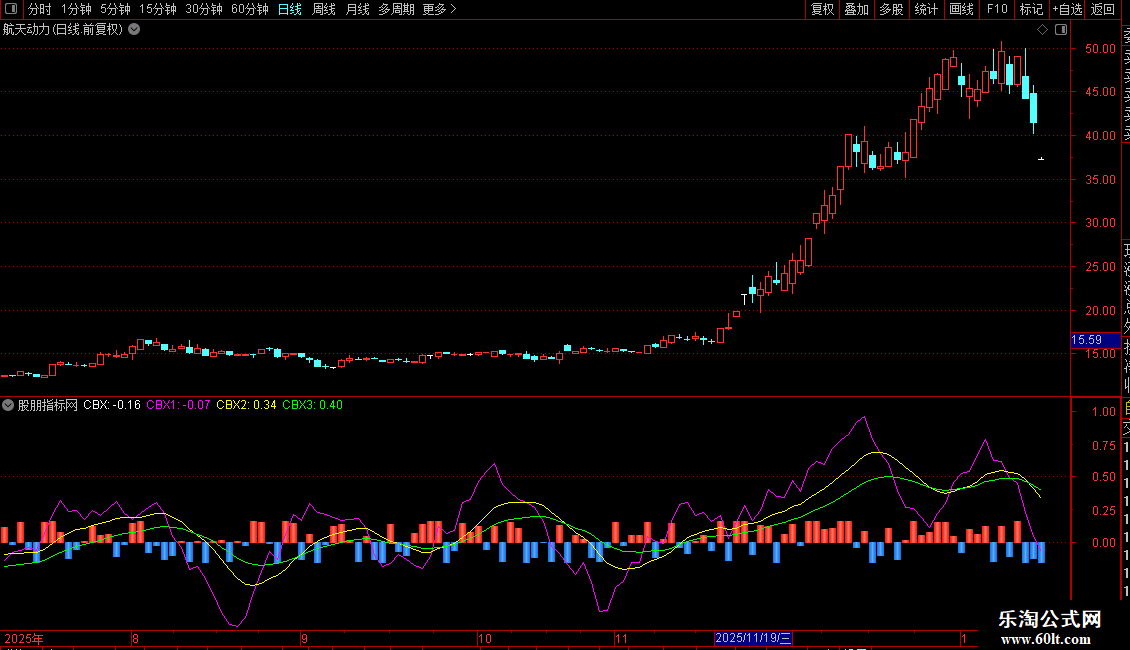The image size is (1130, 650).
Task: Click month marker 10 on time axis
Action: pos(485,638)
